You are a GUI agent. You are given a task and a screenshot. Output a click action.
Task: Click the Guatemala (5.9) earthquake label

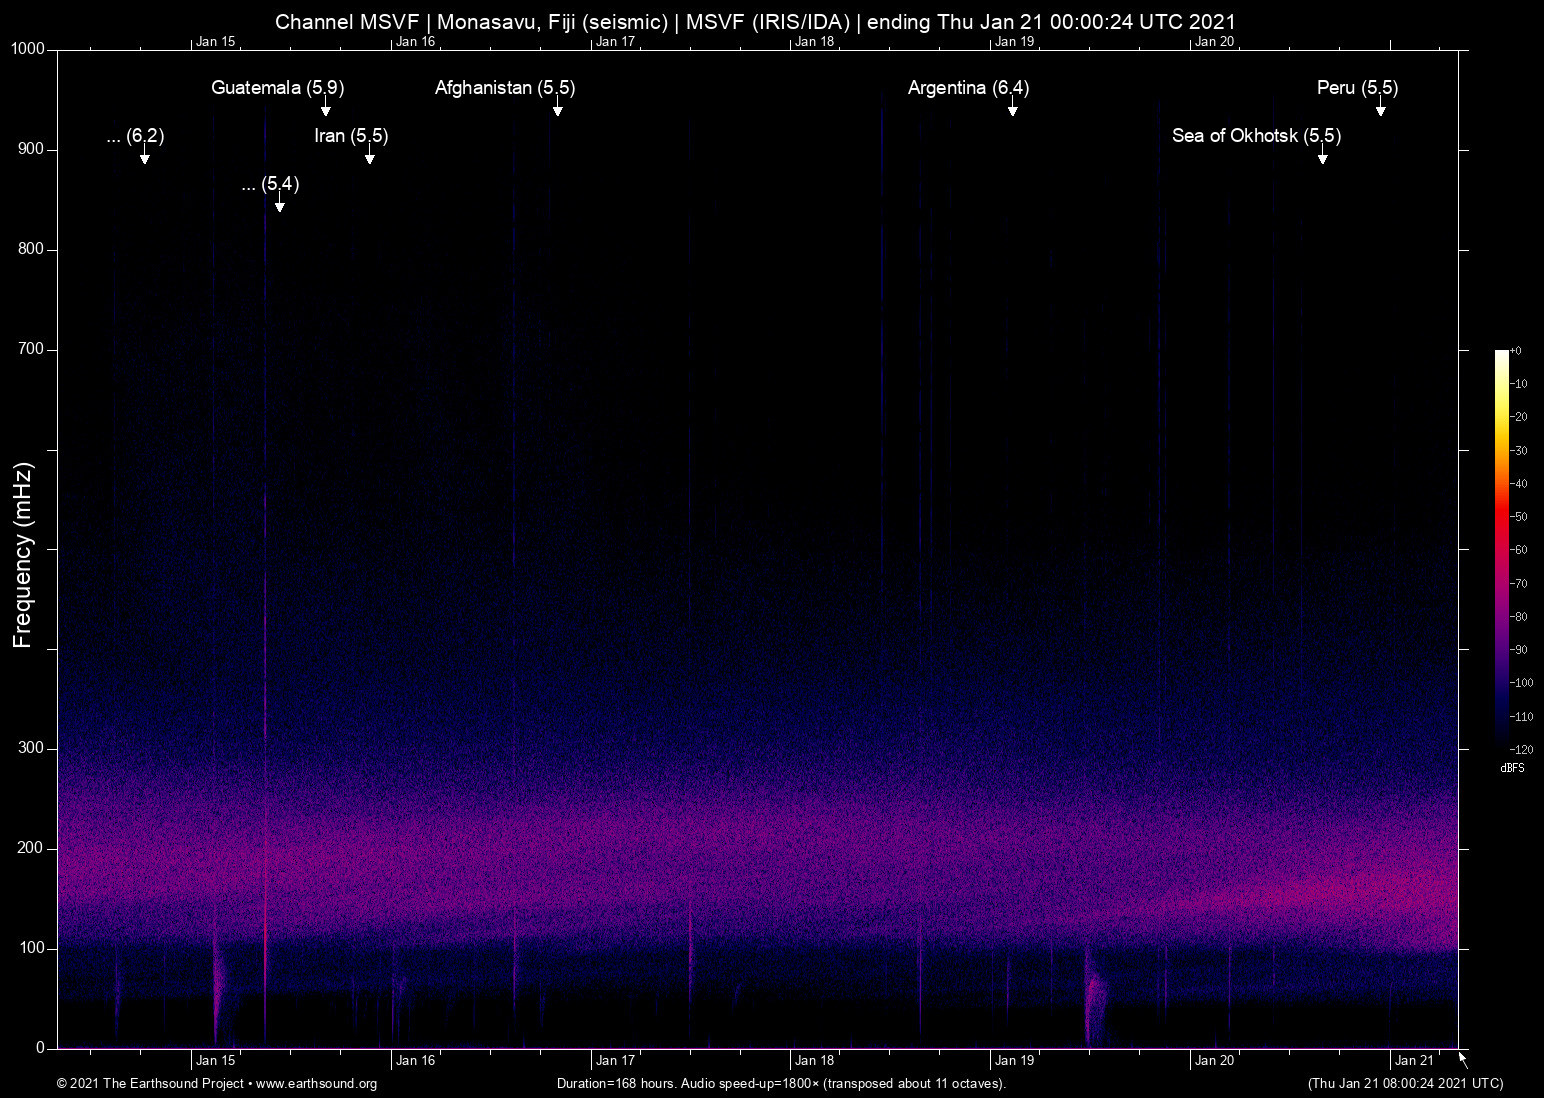278,88
